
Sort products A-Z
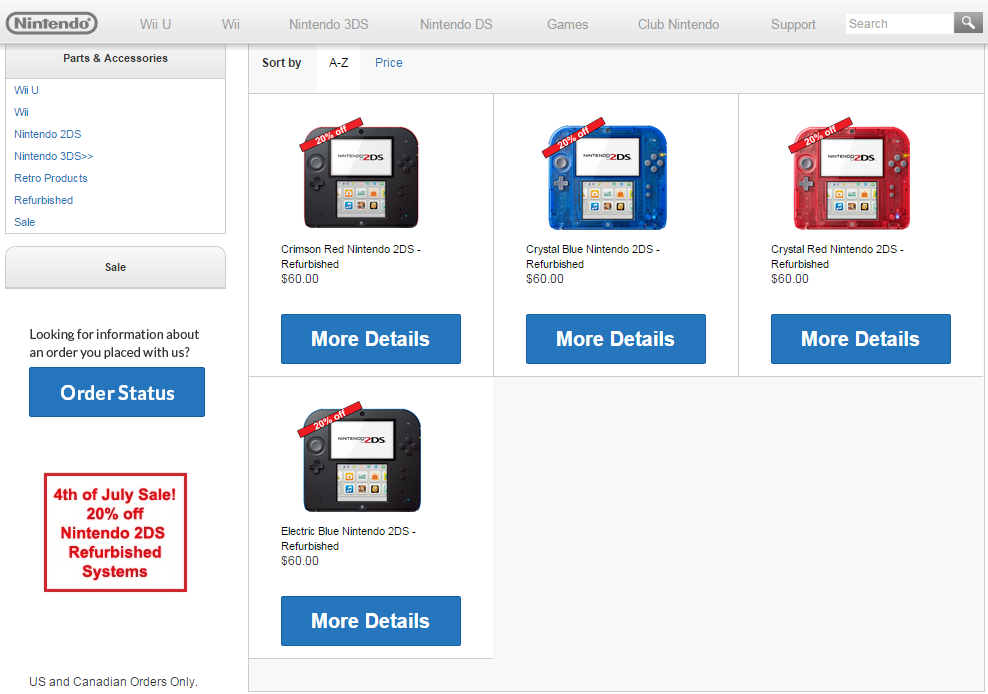tap(339, 63)
